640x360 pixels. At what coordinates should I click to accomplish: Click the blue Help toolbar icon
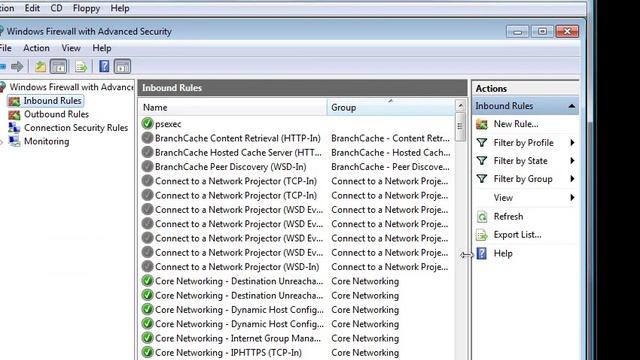click(x=104, y=66)
